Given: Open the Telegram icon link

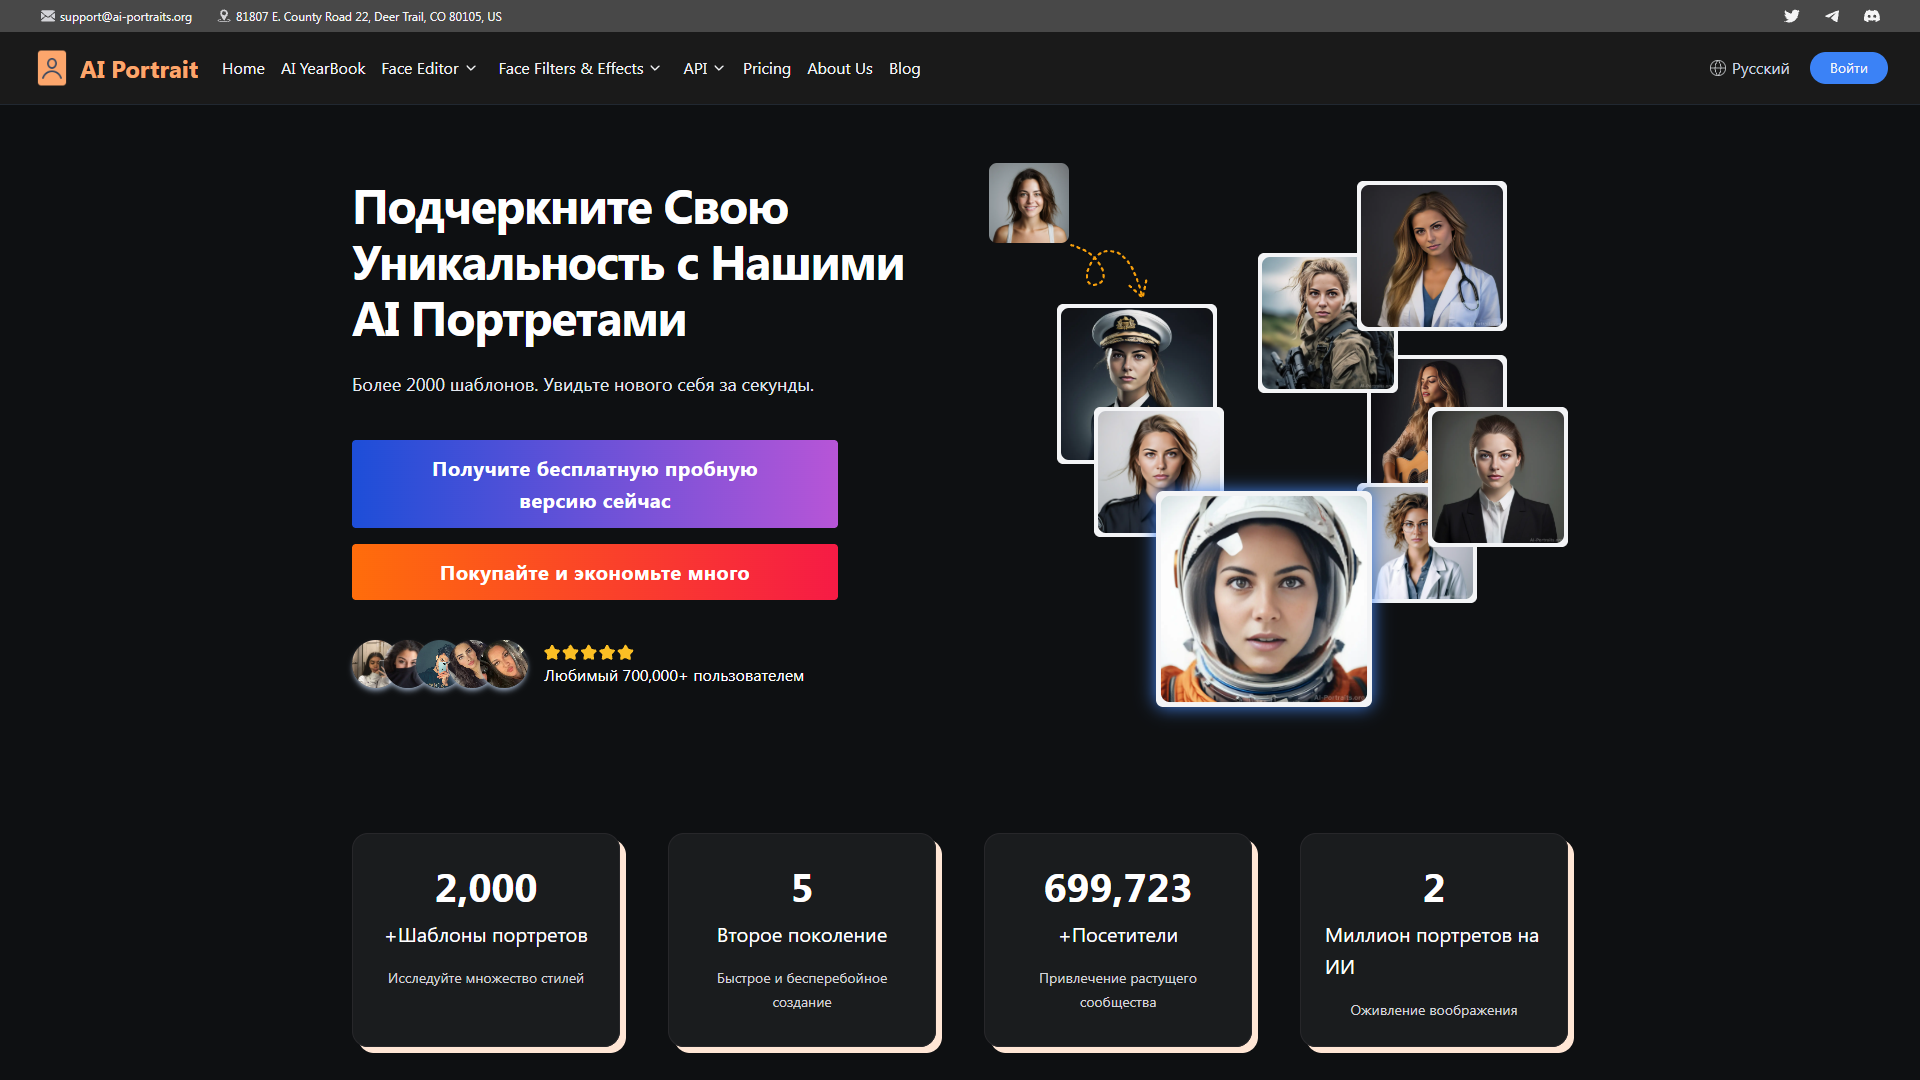Looking at the screenshot, I should pos(1831,16).
